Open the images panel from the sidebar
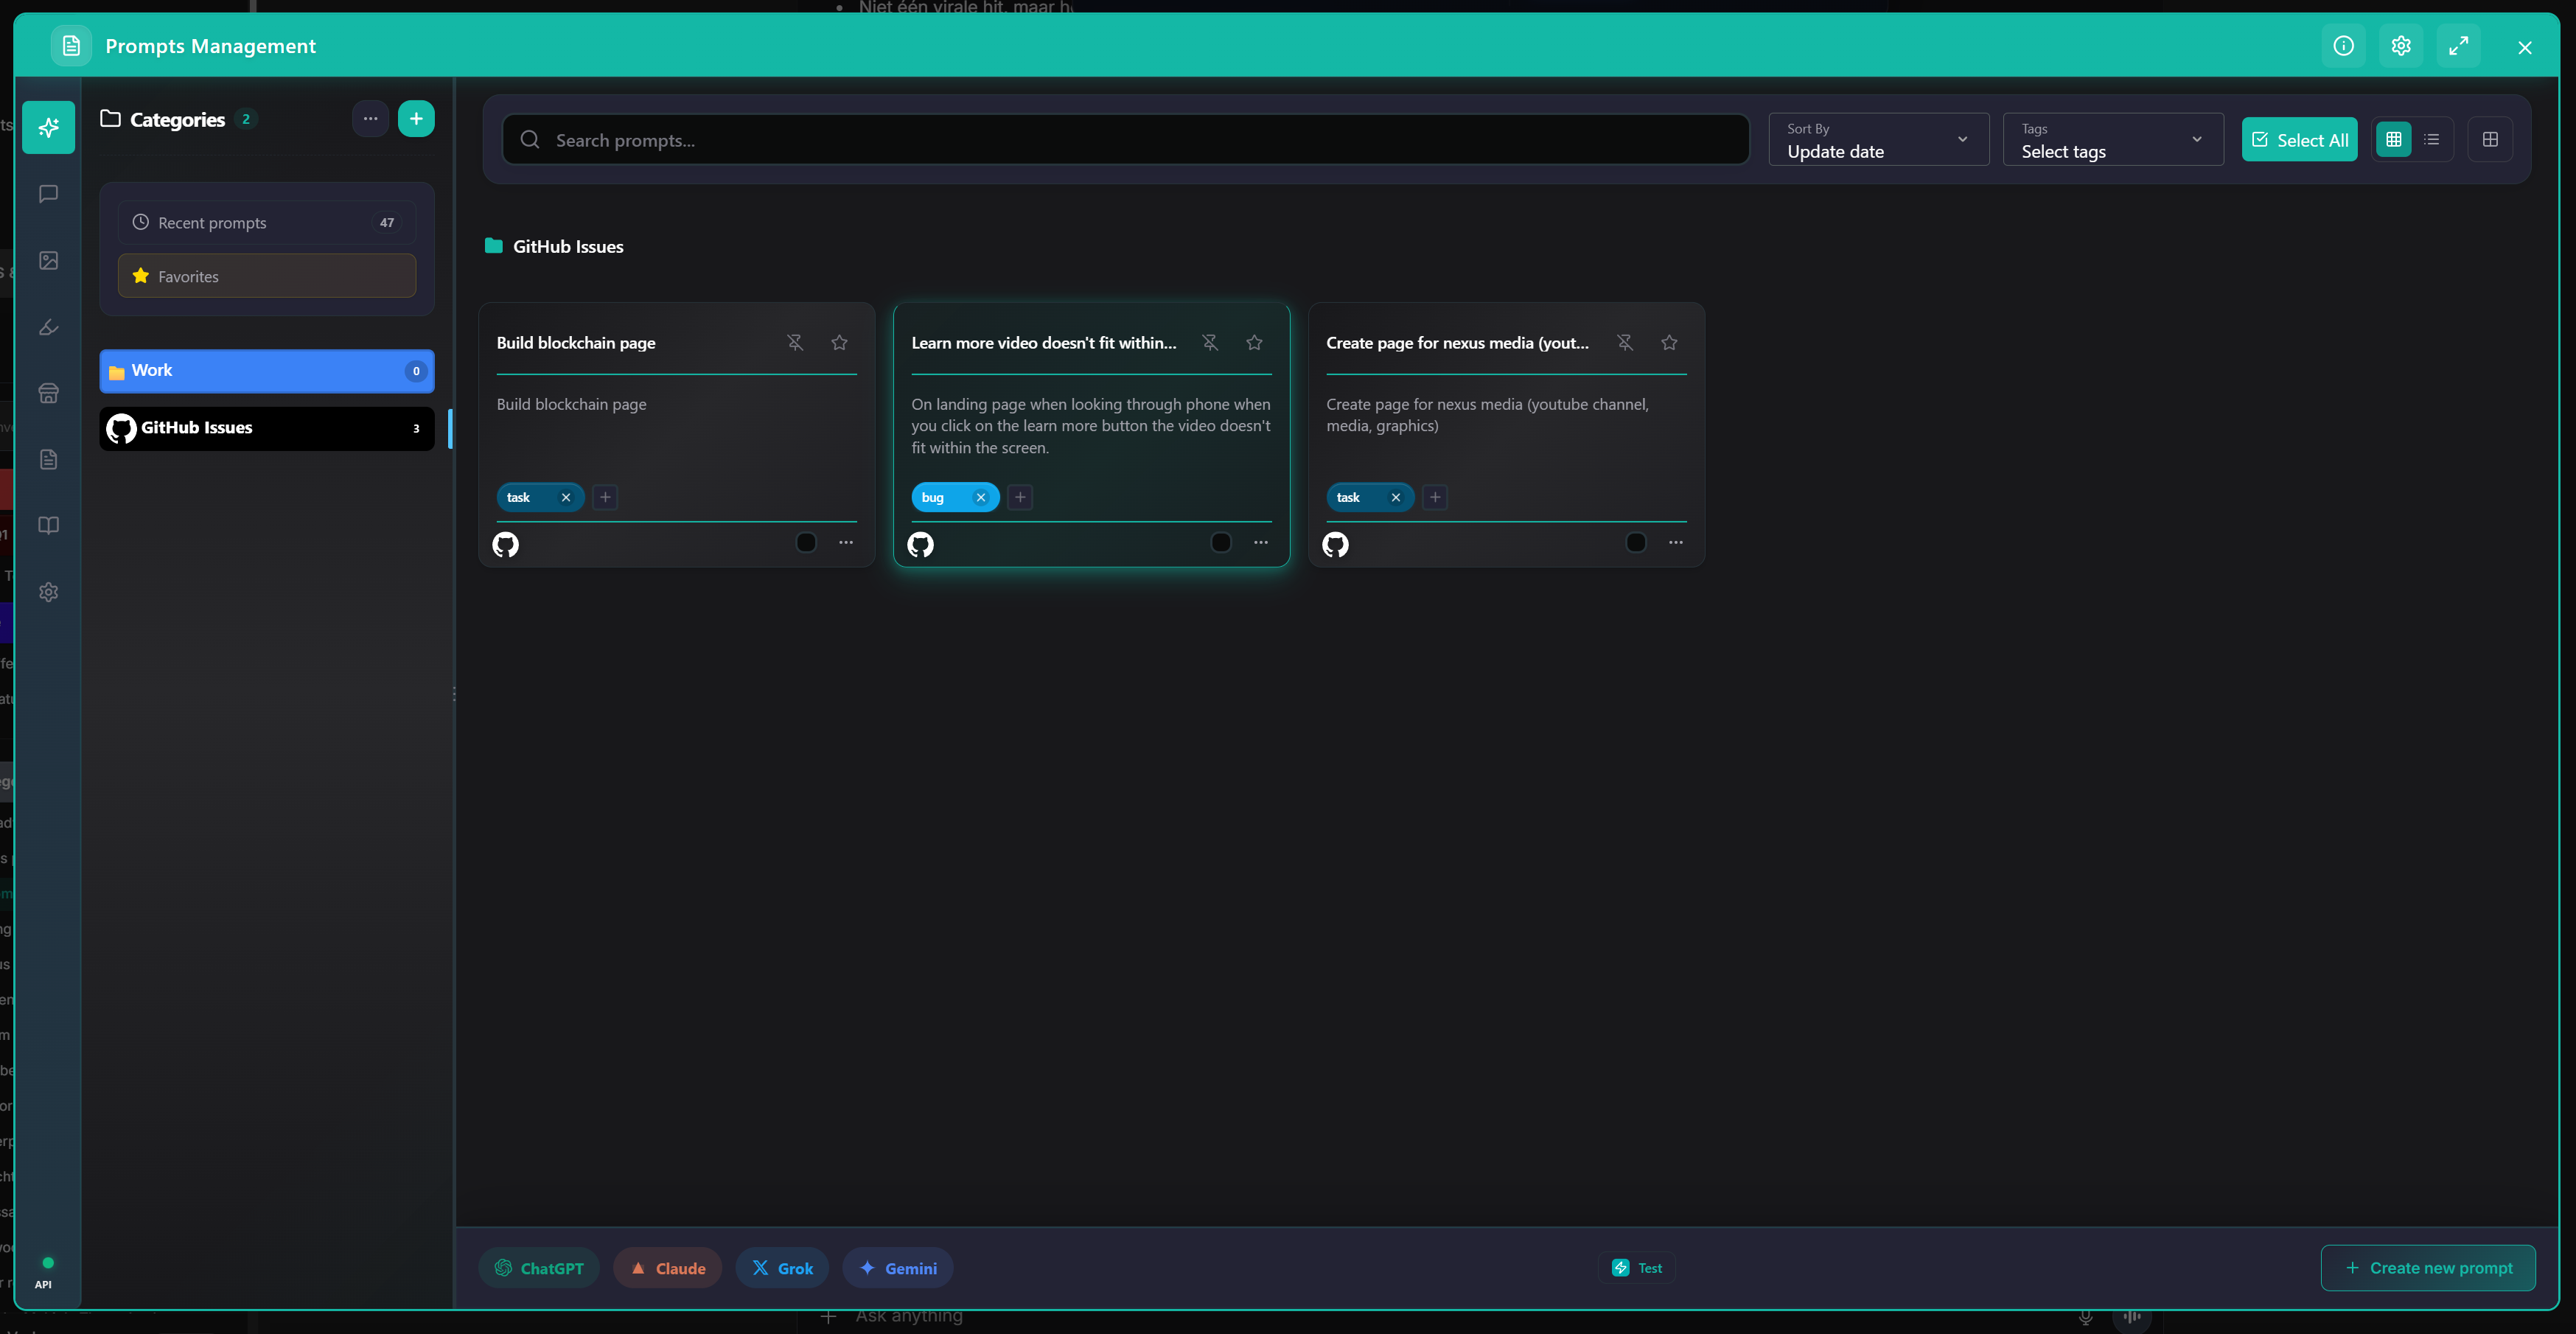This screenshot has height=1334, width=2576. 48,260
